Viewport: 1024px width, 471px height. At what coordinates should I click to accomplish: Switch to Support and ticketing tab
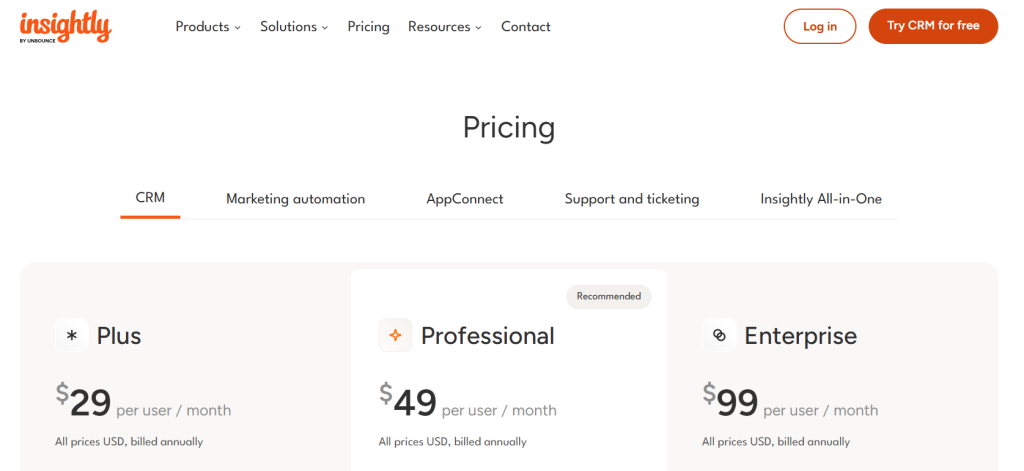coord(632,199)
